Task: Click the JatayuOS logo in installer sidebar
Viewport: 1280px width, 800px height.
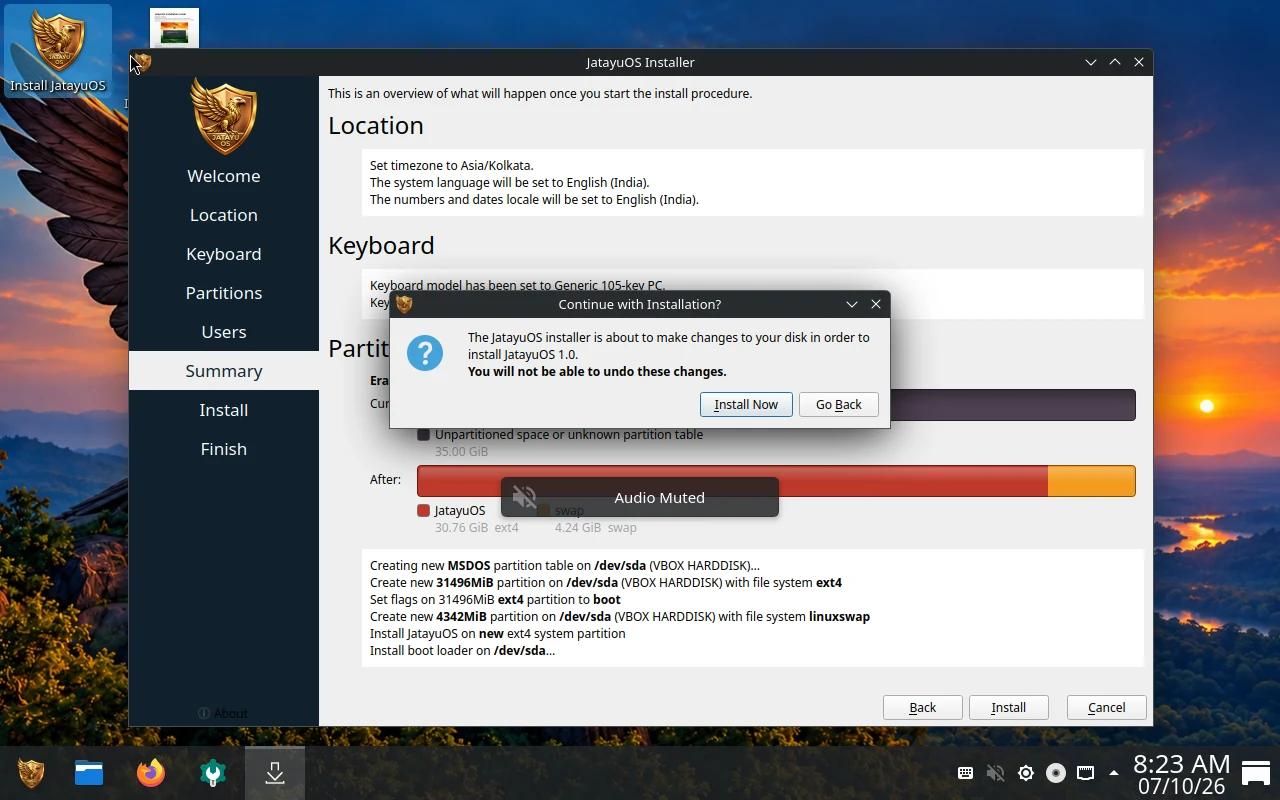Action: 224,115
